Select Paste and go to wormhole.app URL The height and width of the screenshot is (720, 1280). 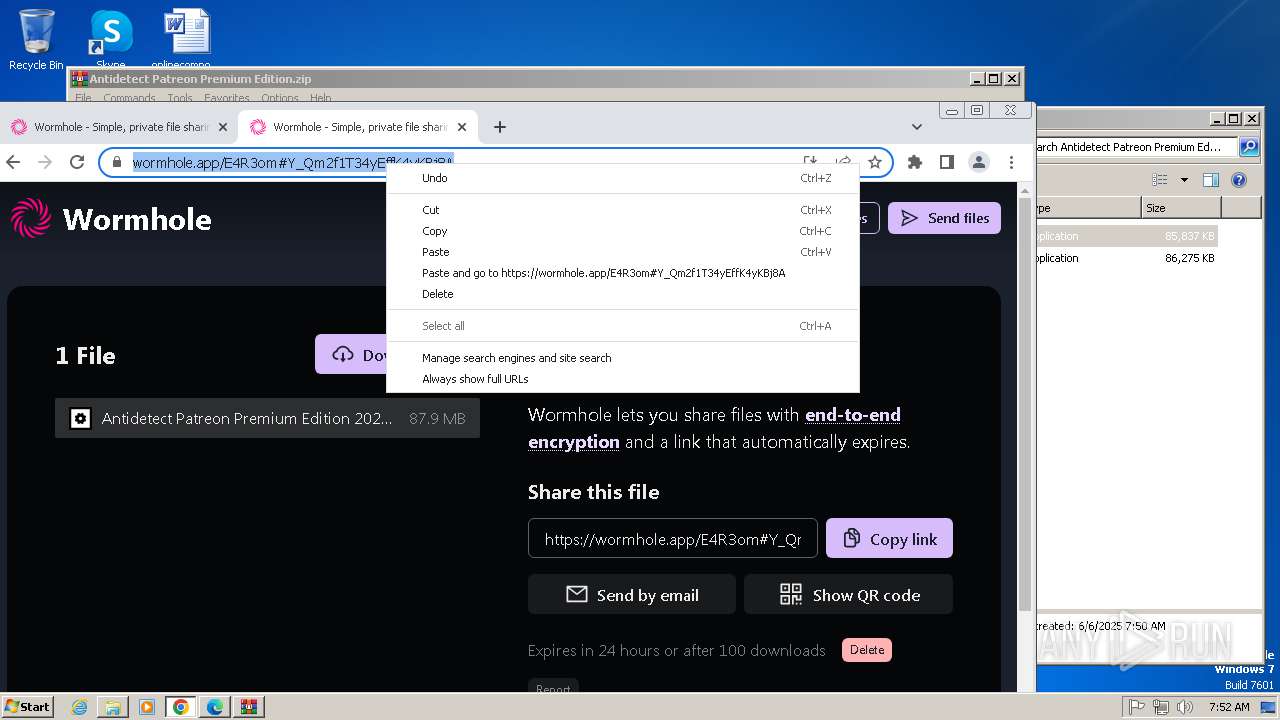coord(622,273)
